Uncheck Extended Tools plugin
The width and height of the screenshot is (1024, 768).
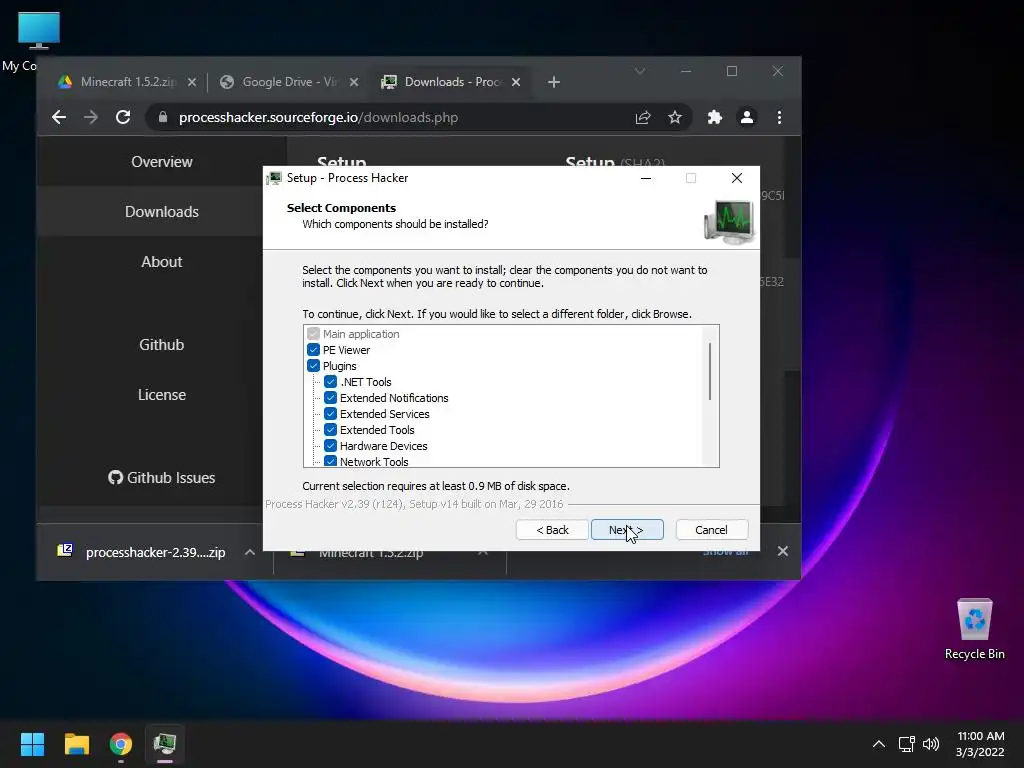tap(330, 430)
